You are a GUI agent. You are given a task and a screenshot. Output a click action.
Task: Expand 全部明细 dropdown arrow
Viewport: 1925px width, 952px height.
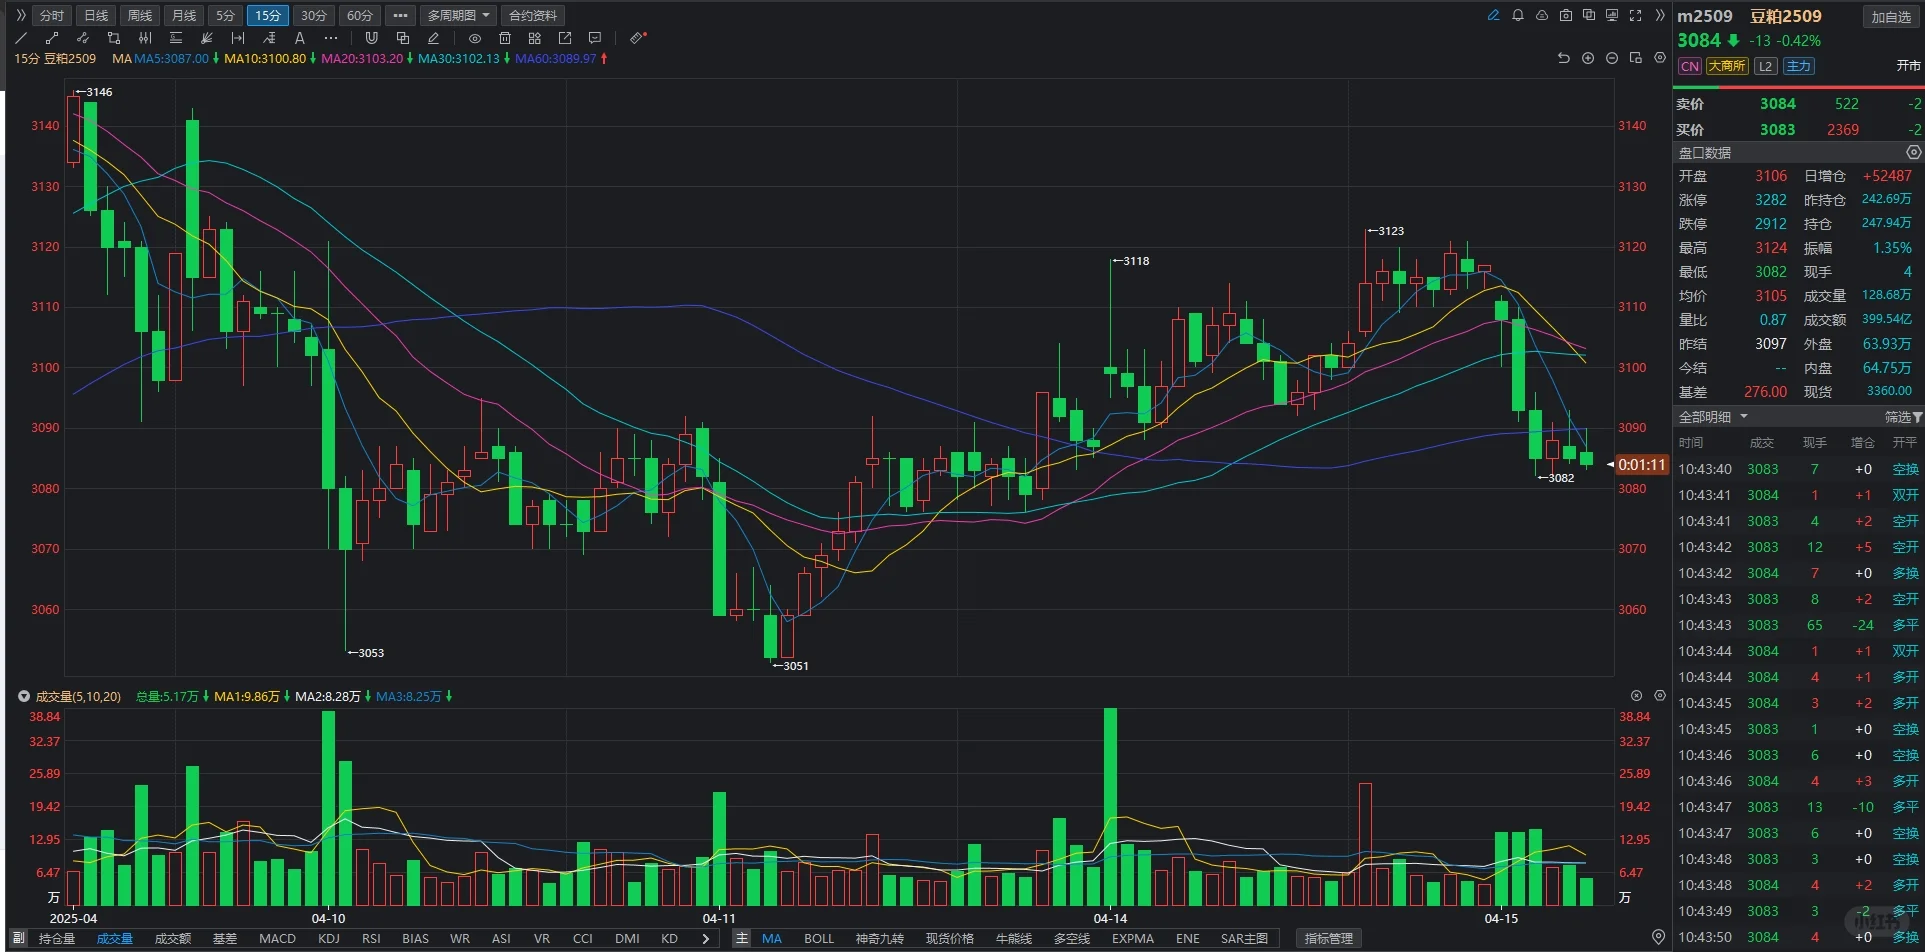coord(1744,416)
